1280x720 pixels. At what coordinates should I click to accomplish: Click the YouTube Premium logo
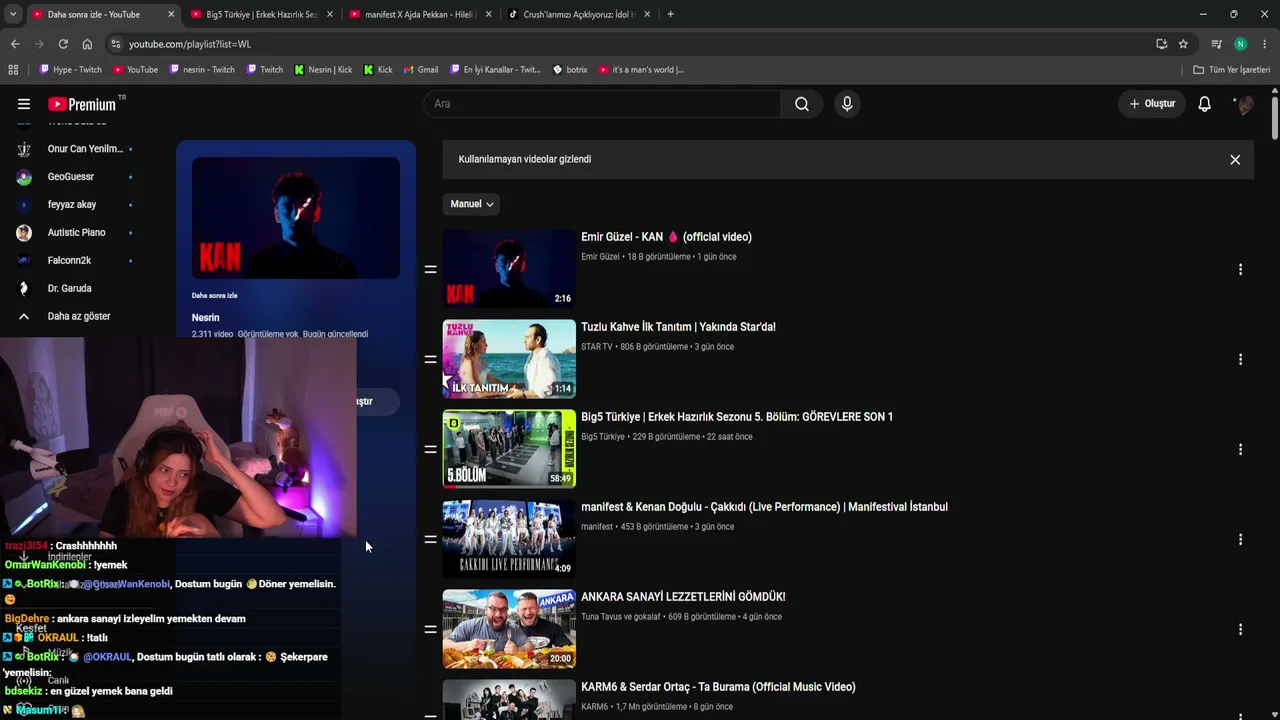[x=82, y=104]
